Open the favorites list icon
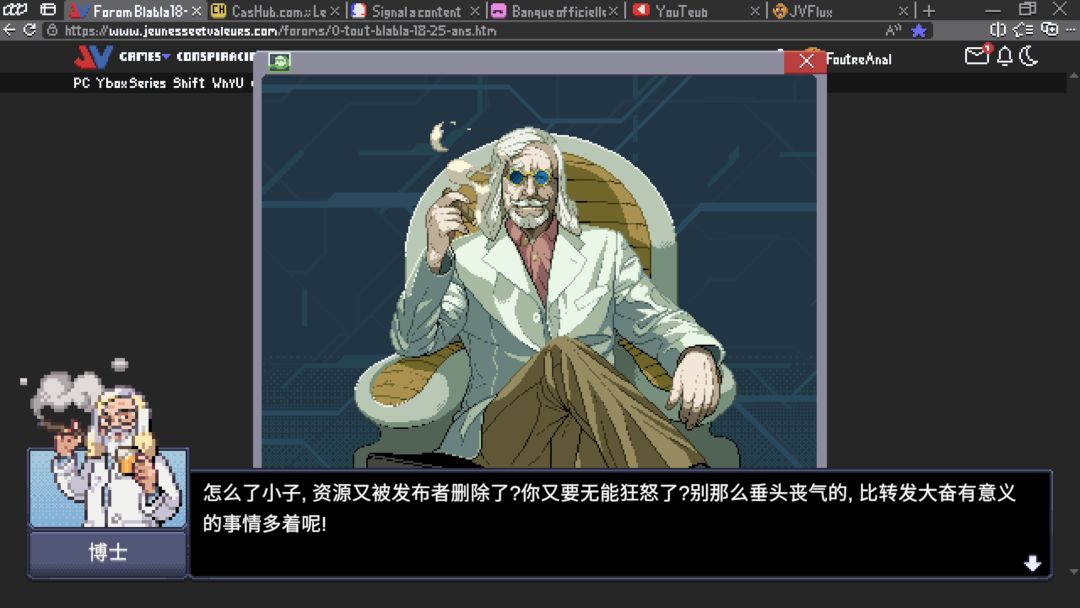 (x=1023, y=30)
